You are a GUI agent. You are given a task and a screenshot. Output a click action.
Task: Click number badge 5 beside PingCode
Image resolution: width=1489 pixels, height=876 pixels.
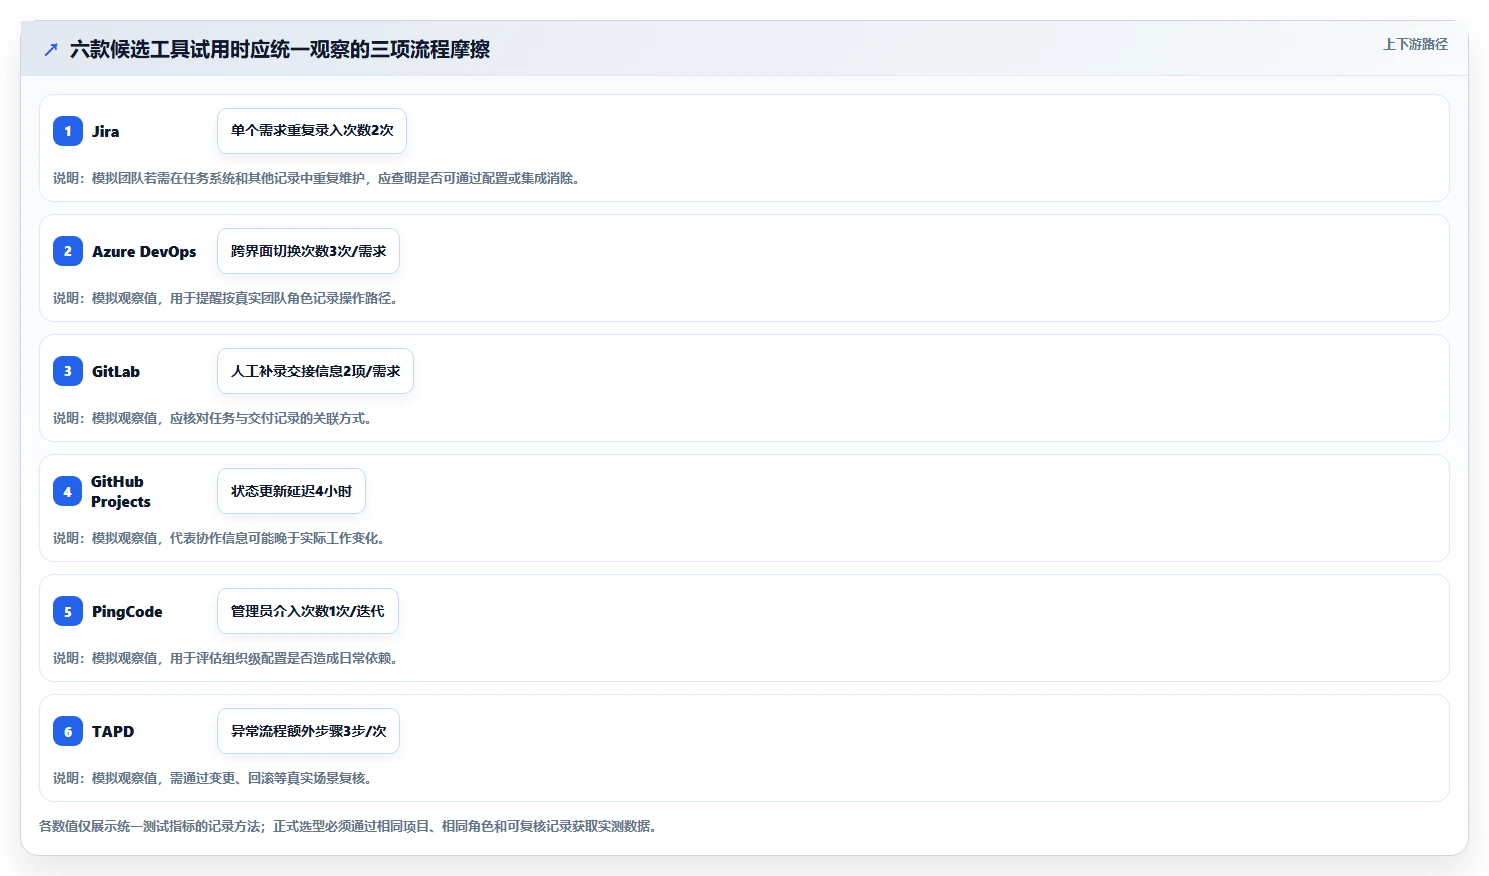click(x=68, y=611)
